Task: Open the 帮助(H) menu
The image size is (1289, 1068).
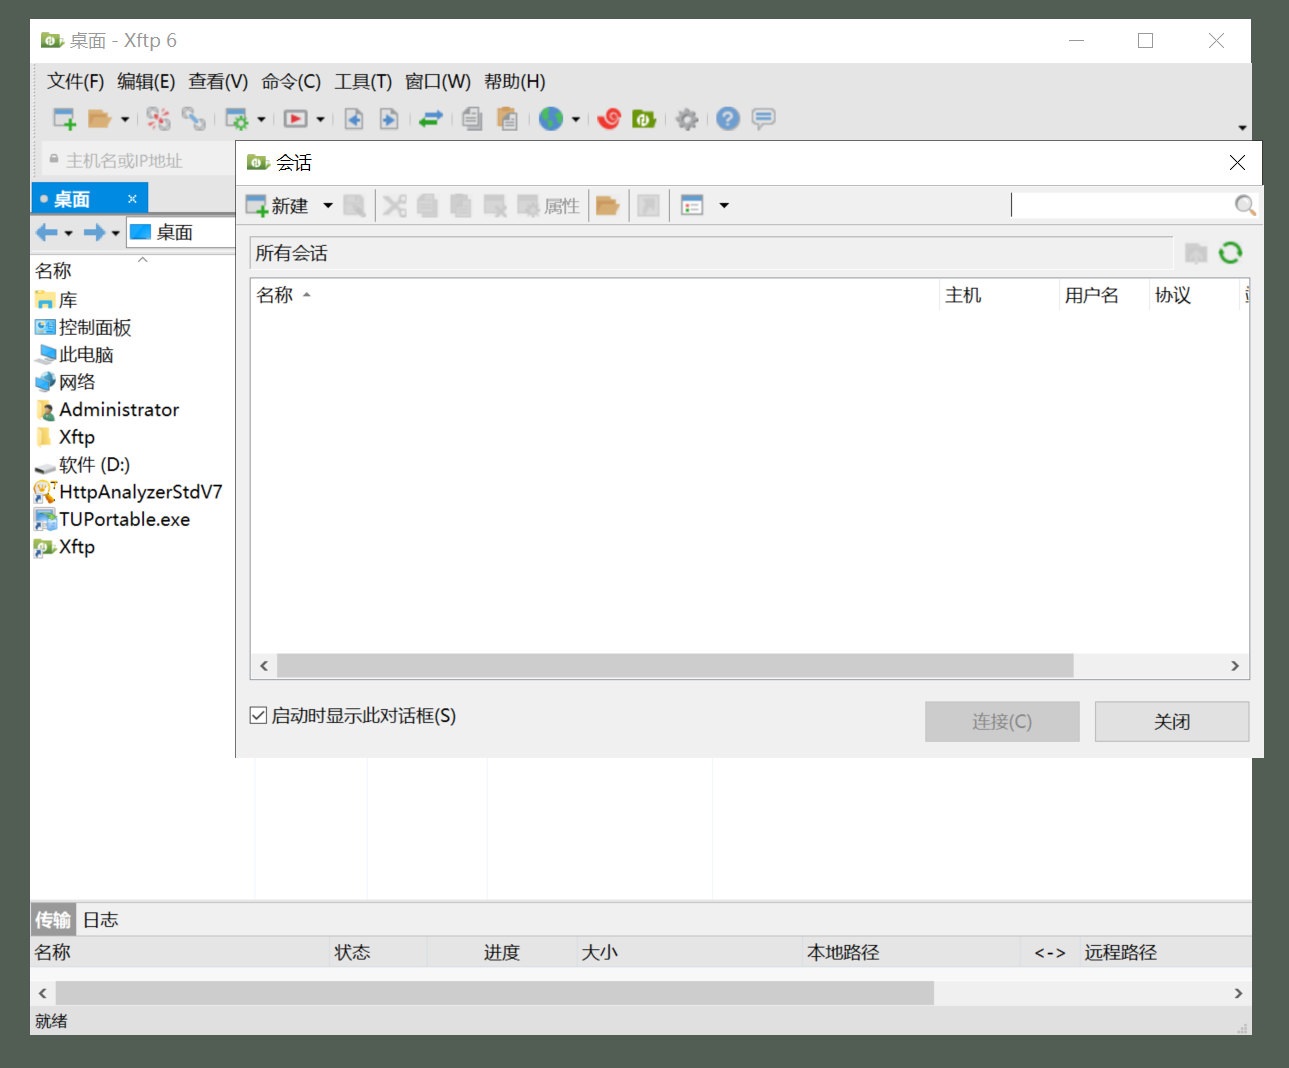Action: point(514,81)
